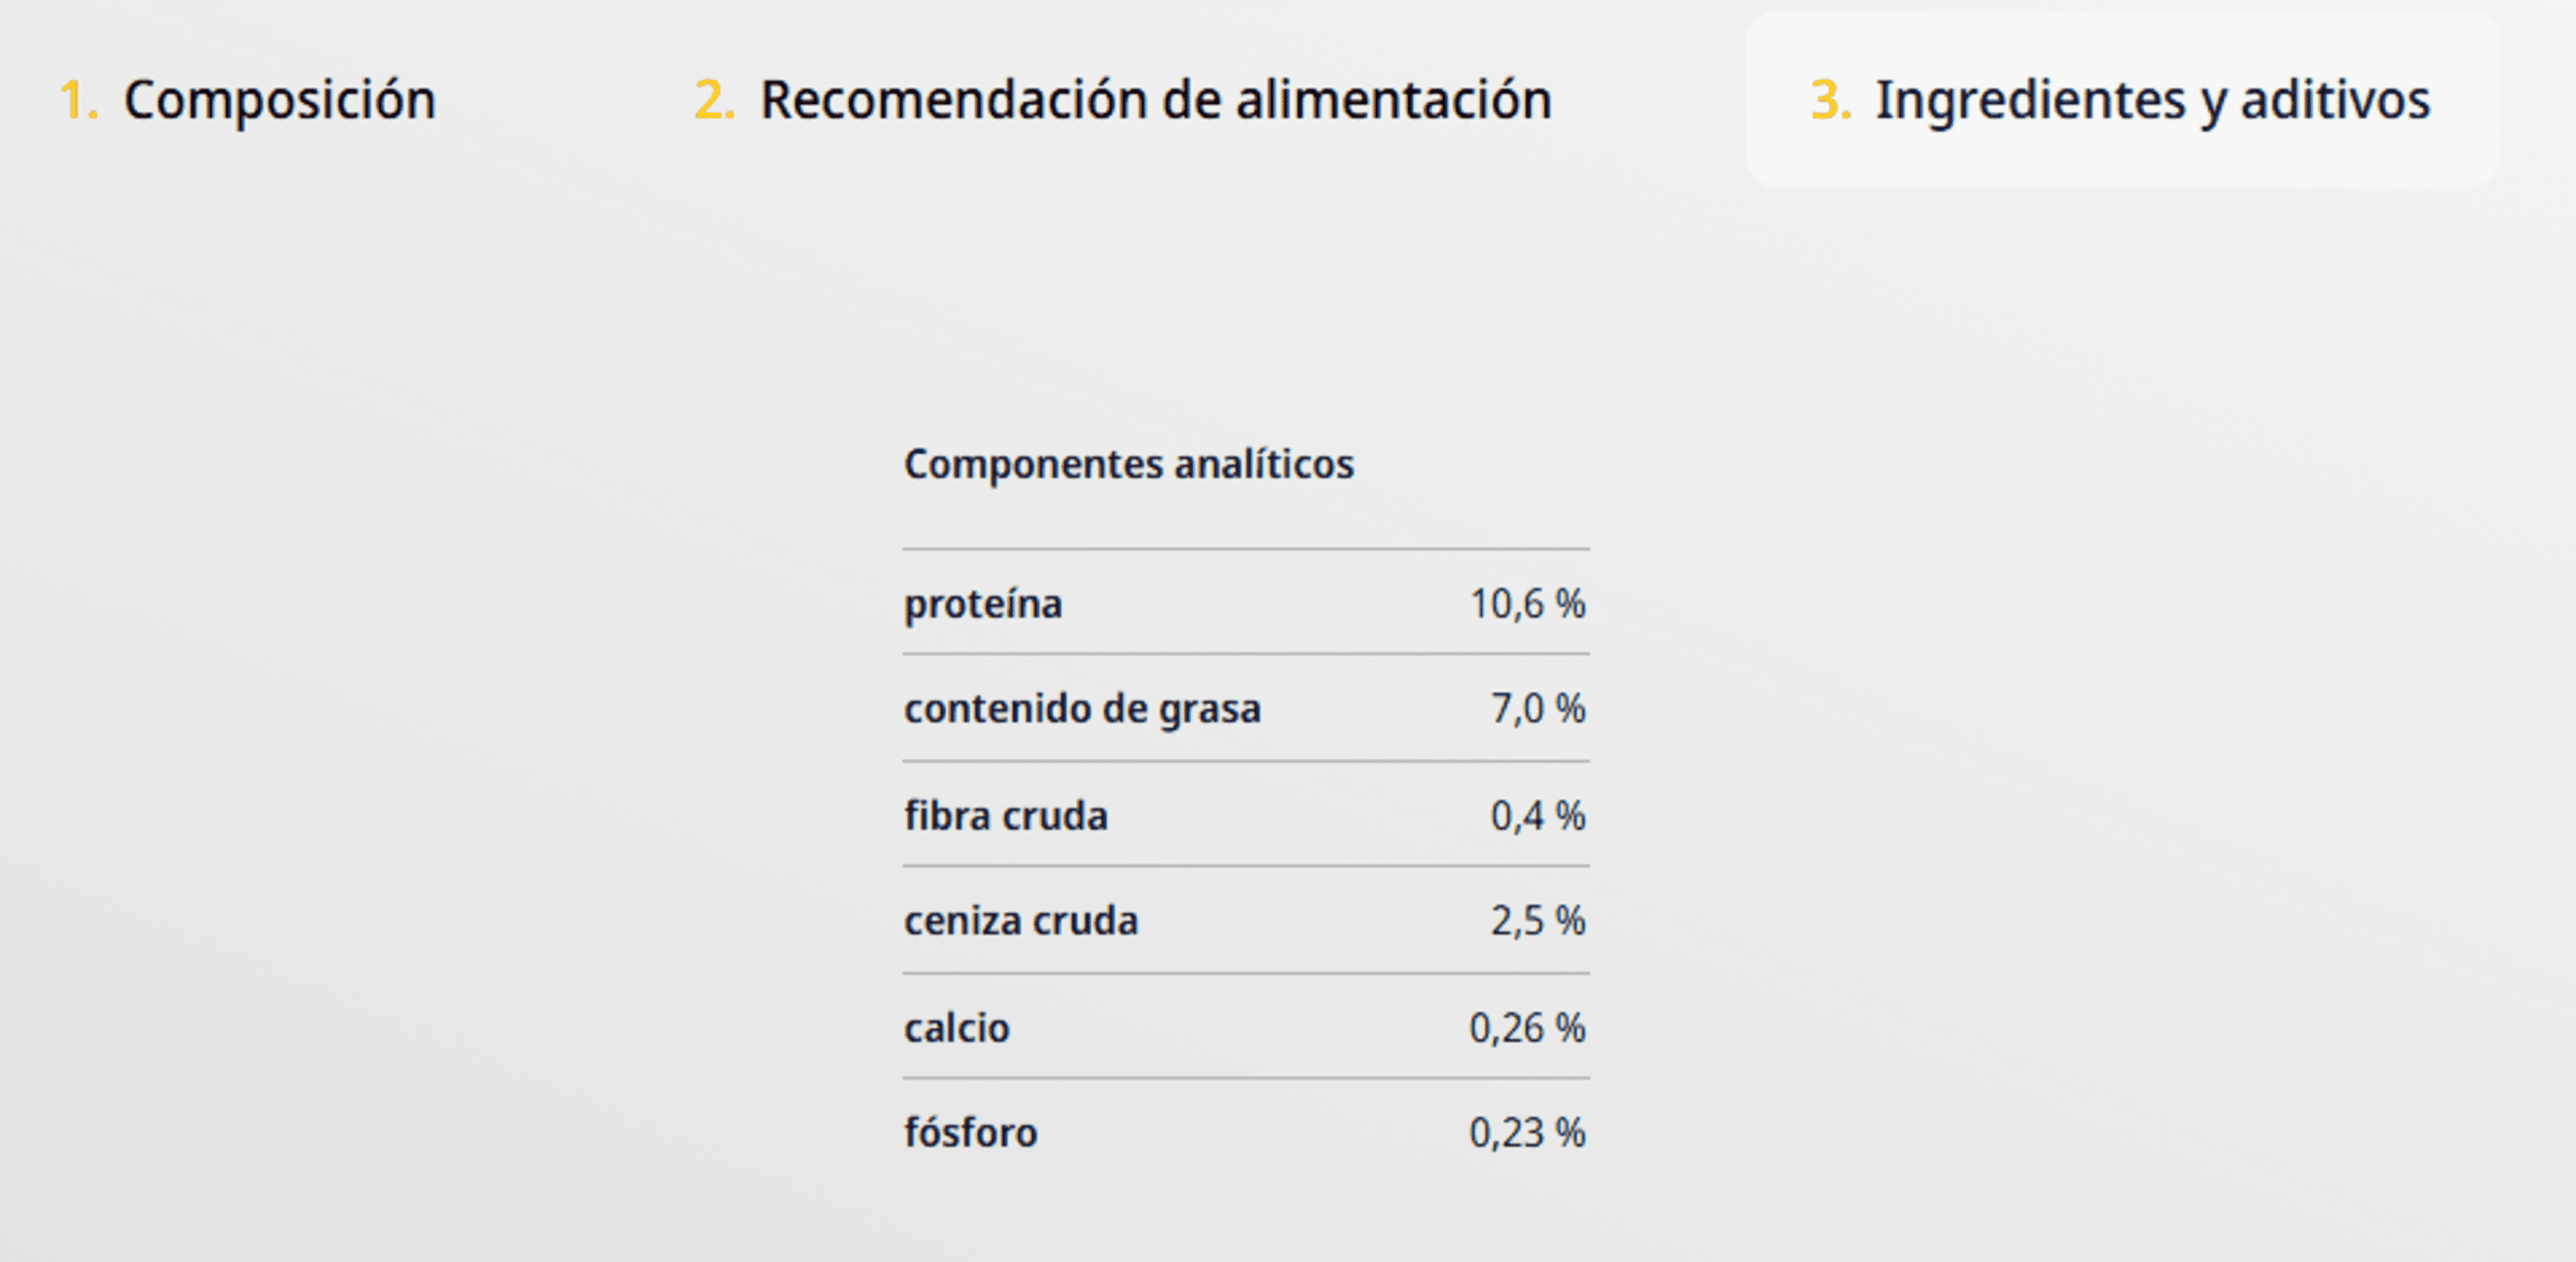Screen dimensions: 2576x1262
Task: Click the 10,6 % protein value
Action: click(x=1527, y=604)
